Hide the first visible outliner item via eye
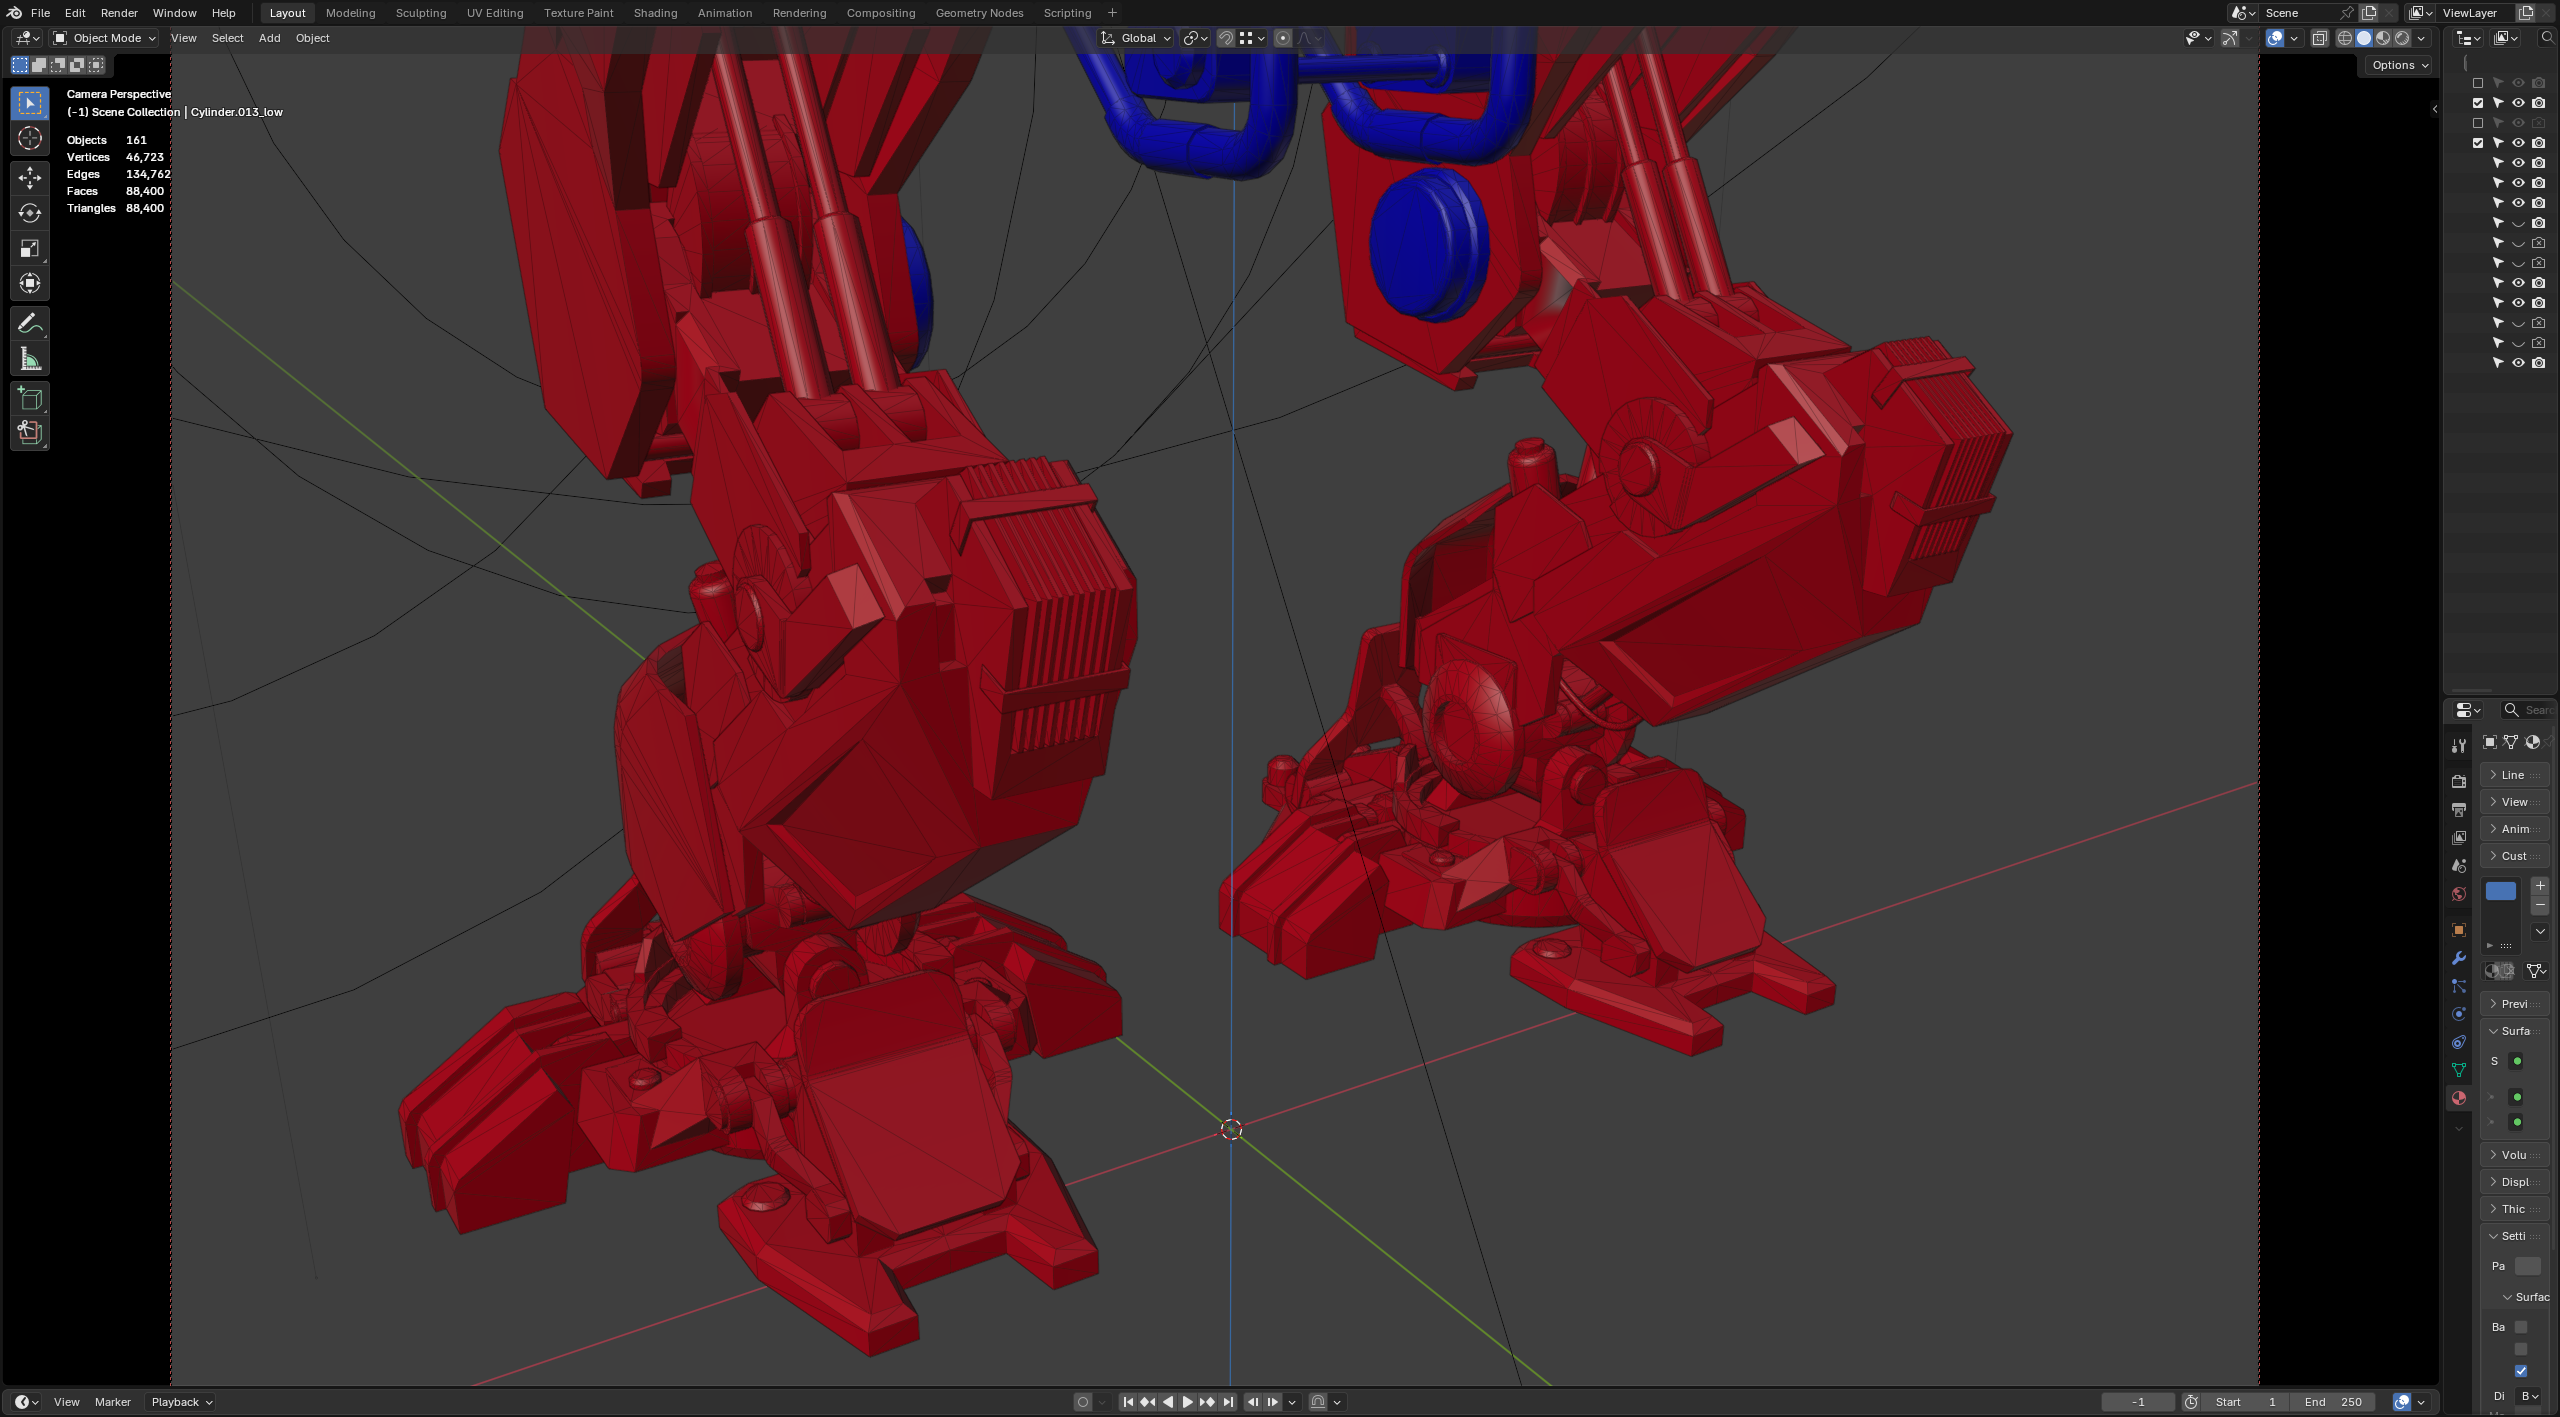 click(2518, 103)
